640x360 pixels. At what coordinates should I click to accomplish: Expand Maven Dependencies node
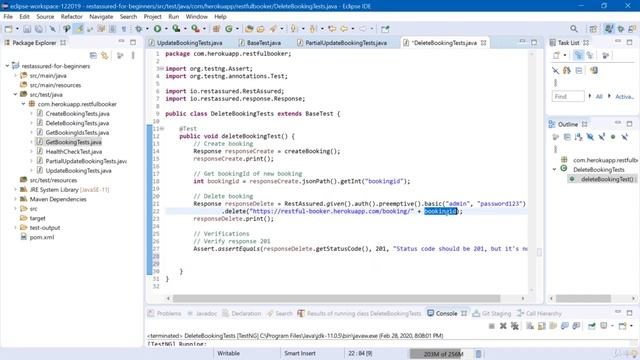16,199
